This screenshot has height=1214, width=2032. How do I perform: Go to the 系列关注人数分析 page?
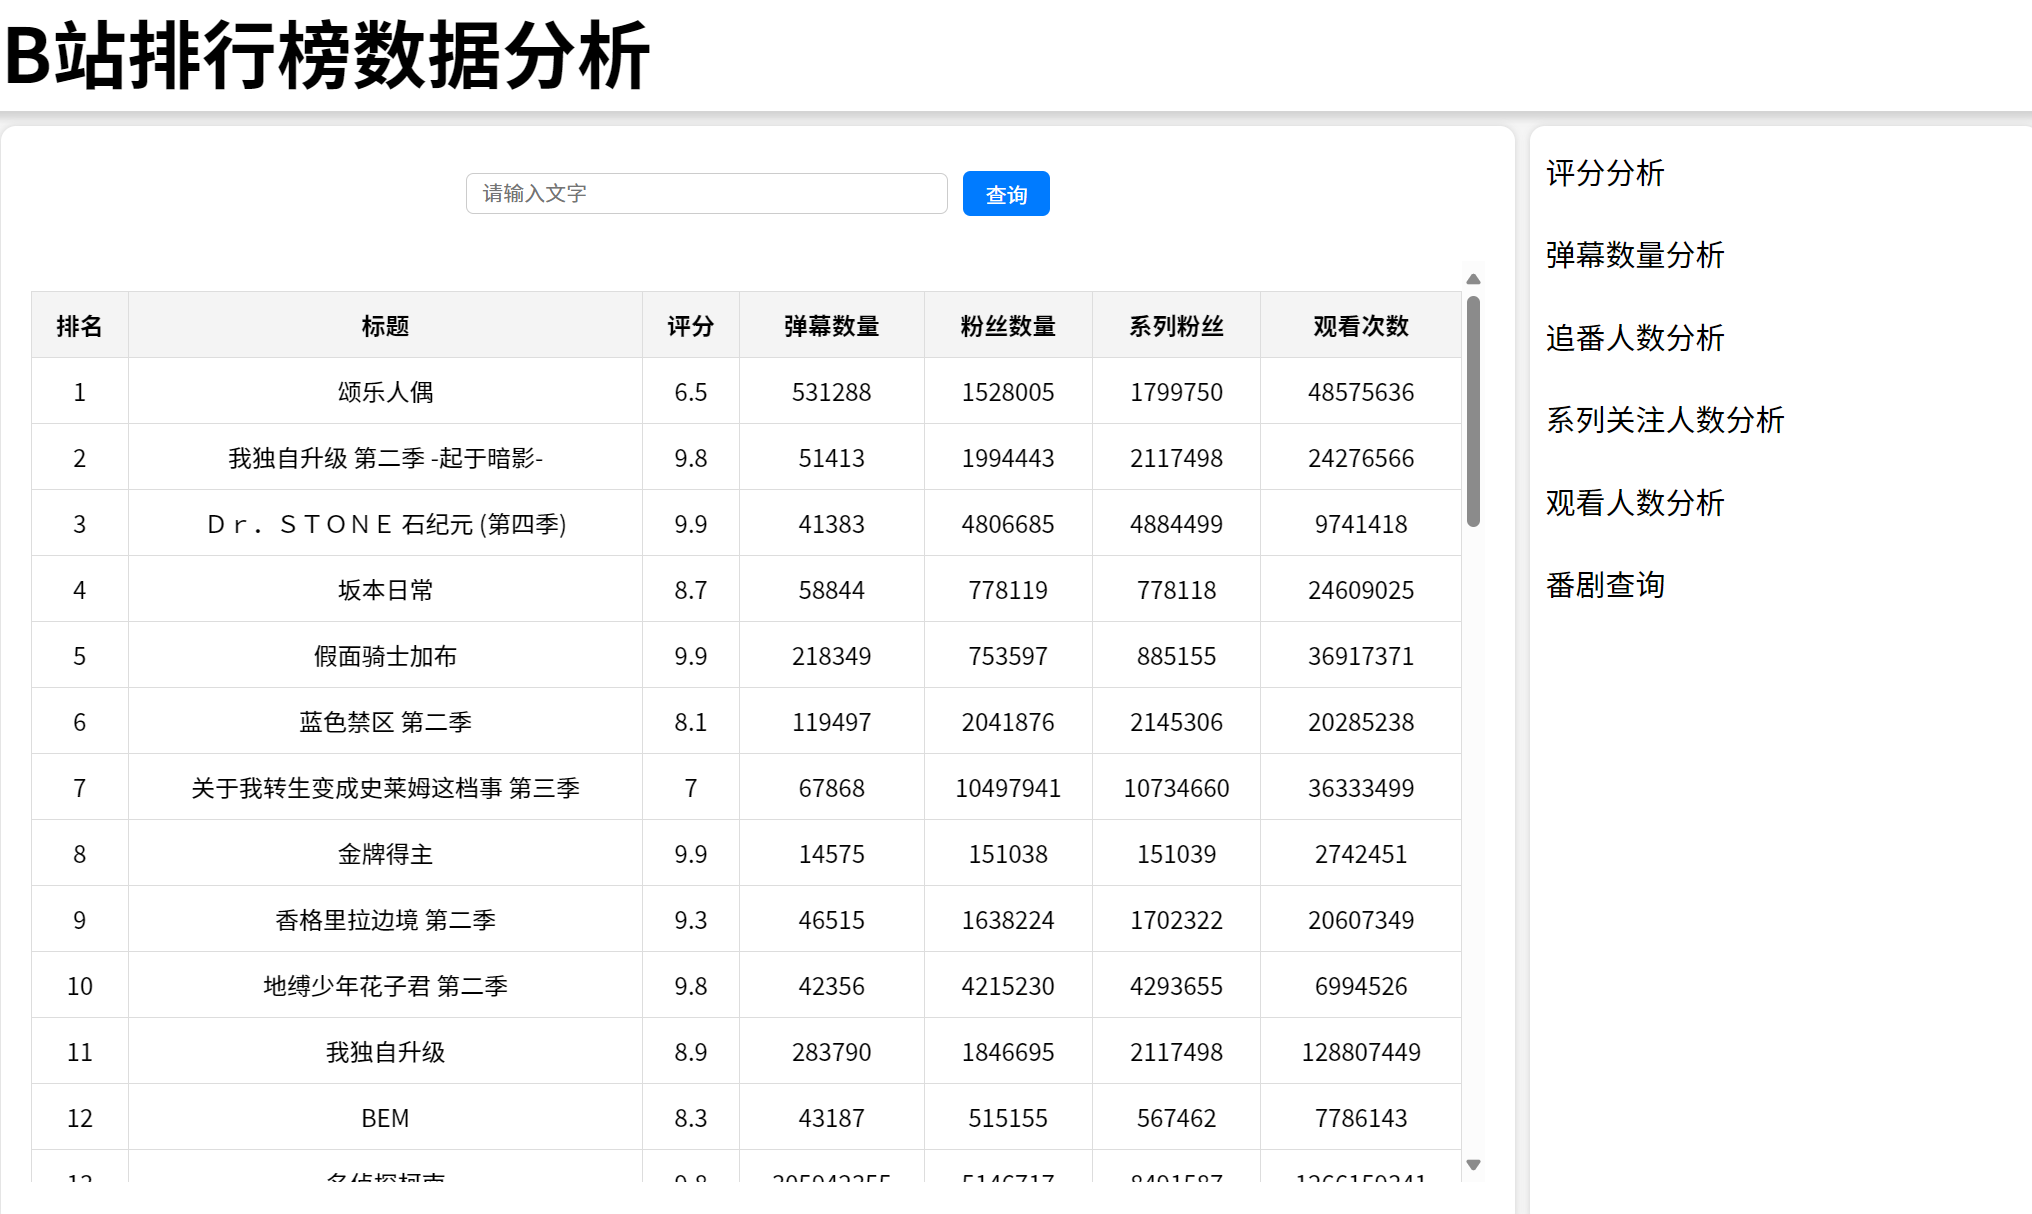[1665, 420]
